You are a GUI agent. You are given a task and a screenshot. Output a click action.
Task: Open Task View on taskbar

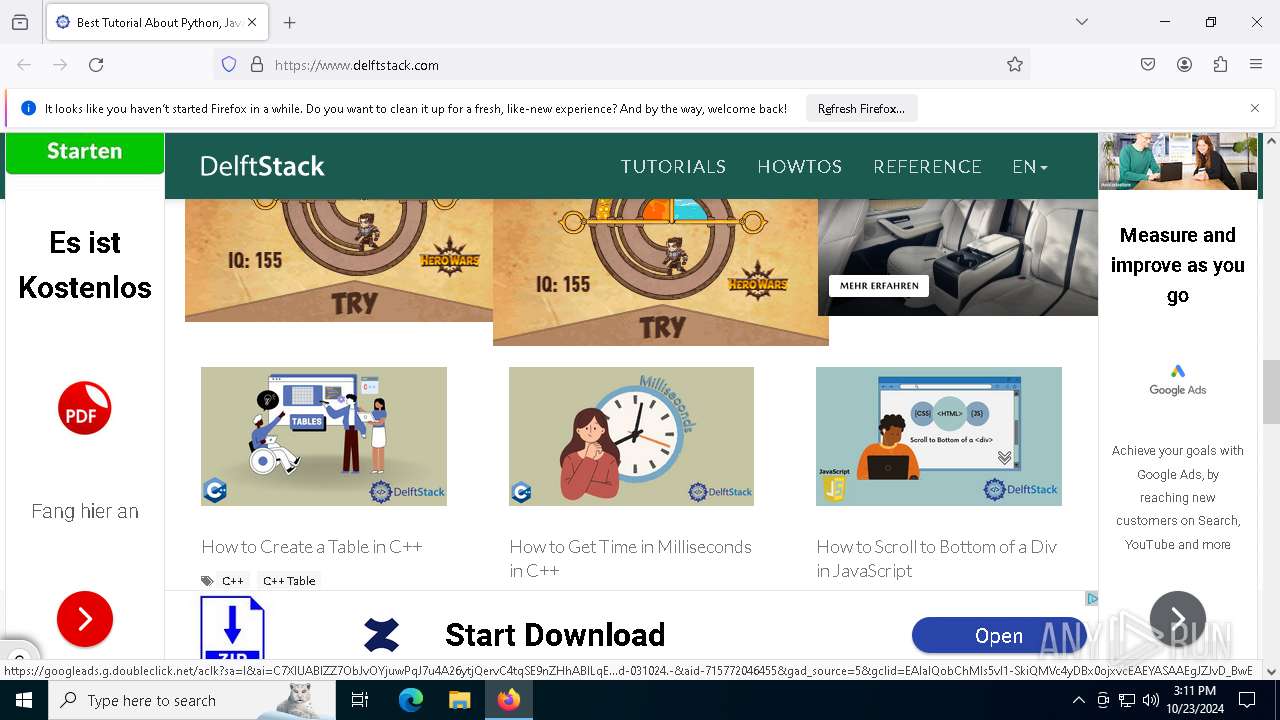(360, 700)
